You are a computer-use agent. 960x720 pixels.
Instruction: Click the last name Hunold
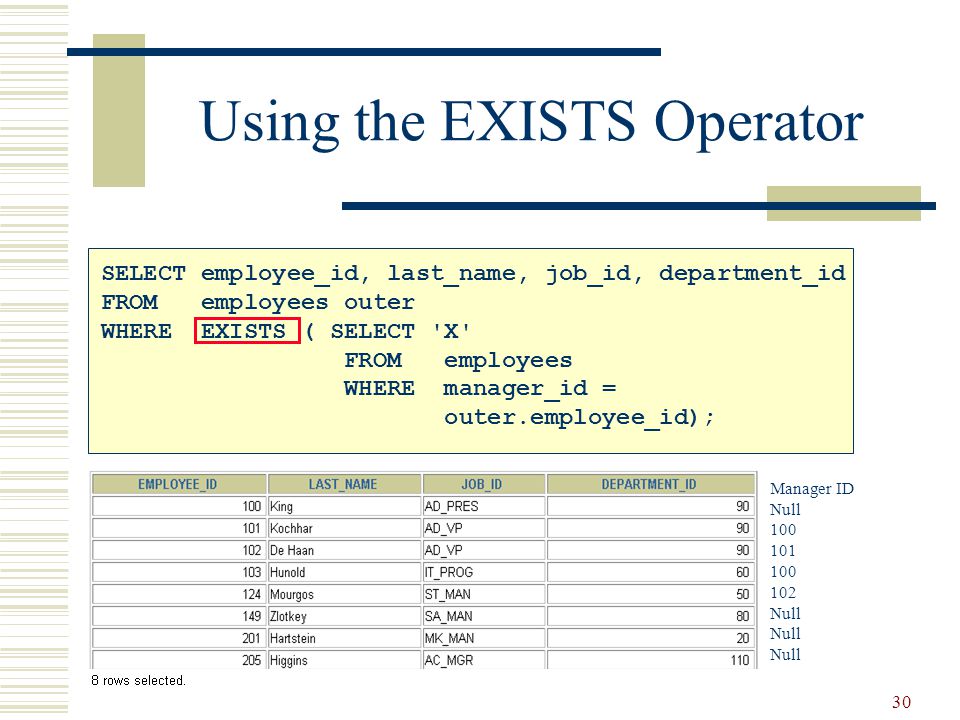tap(345, 572)
